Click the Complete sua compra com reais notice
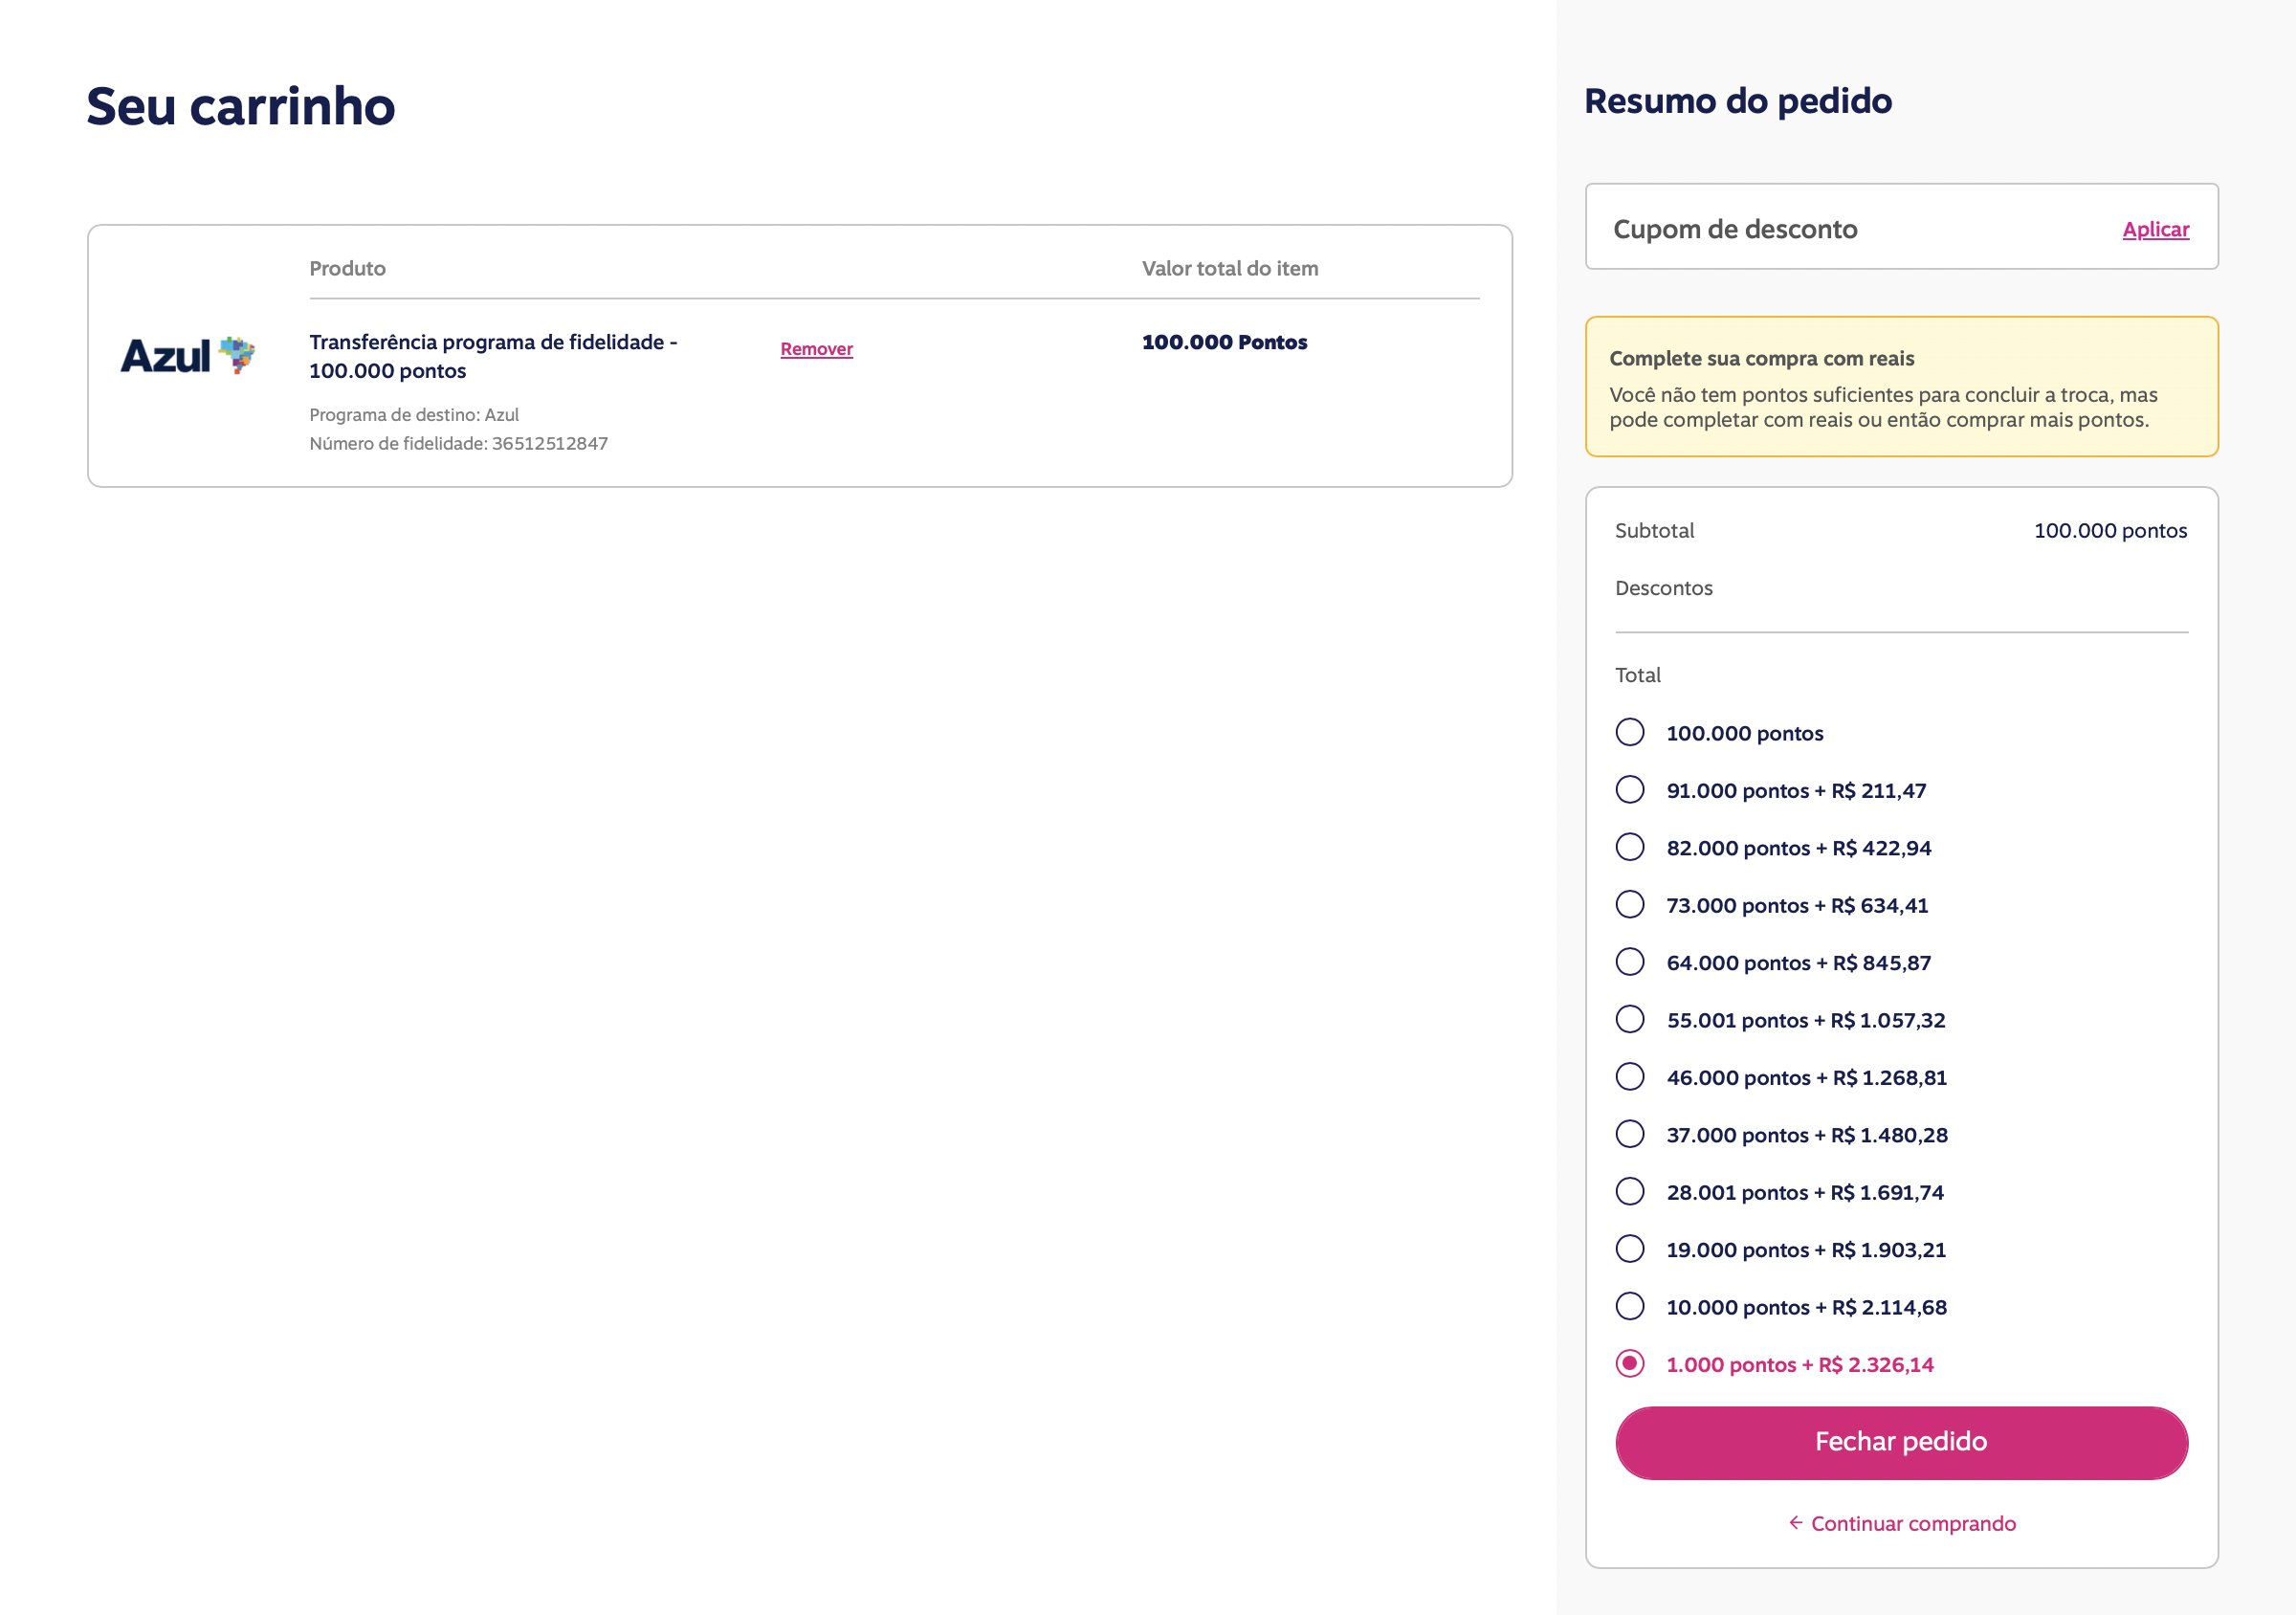This screenshot has width=2296, height=1615. (1901, 386)
